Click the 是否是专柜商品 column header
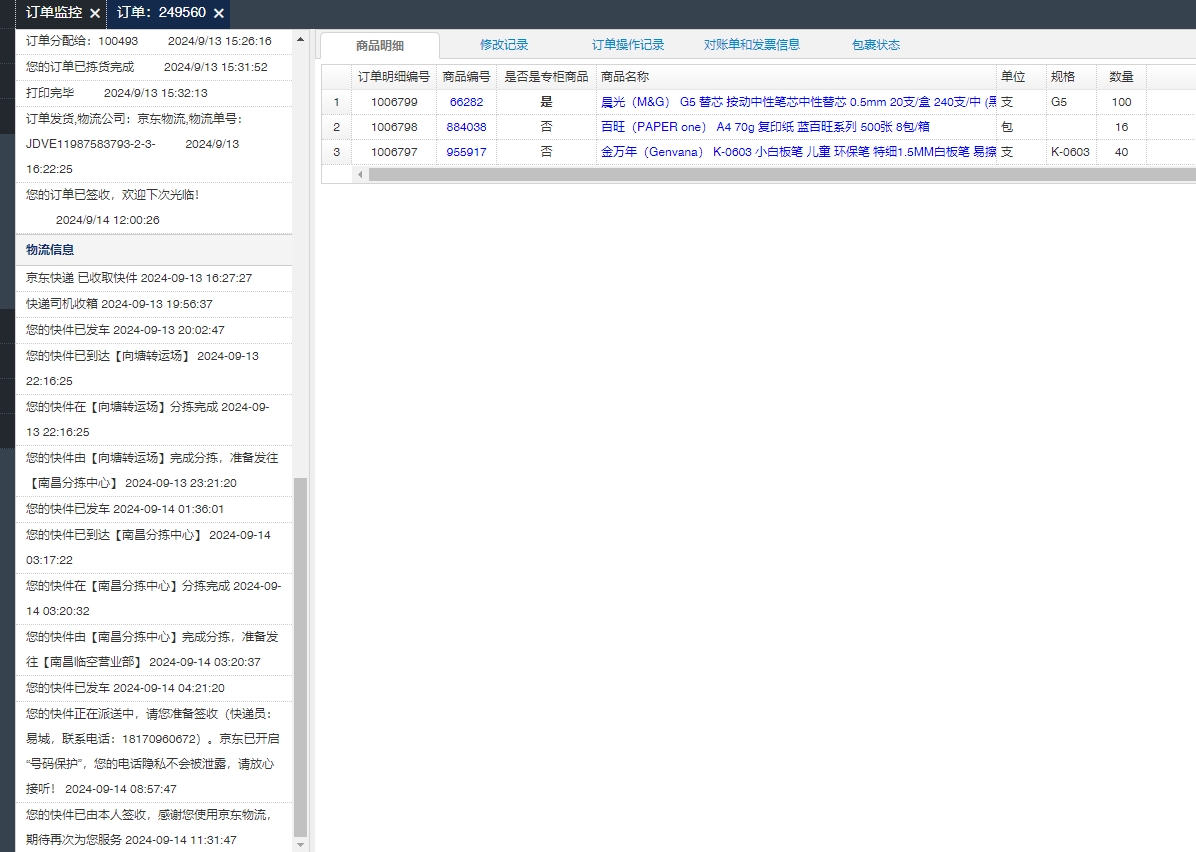The height and width of the screenshot is (852, 1196). [x=546, y=77]
